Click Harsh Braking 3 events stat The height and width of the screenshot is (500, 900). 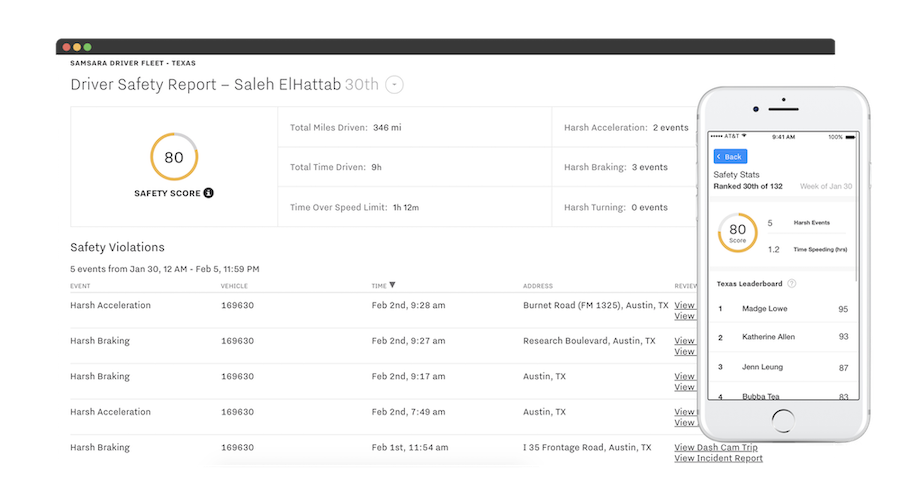[616, 167]
